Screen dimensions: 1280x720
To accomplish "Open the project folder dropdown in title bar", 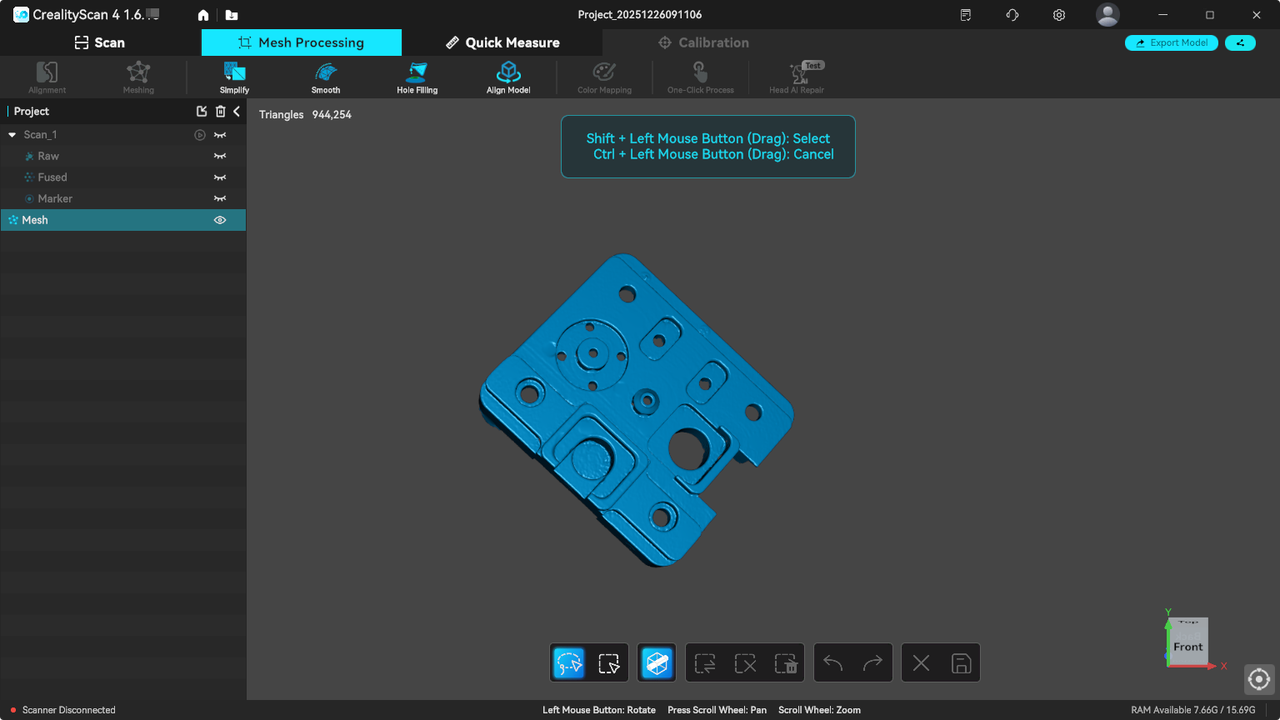I will (x=232, y=15).
